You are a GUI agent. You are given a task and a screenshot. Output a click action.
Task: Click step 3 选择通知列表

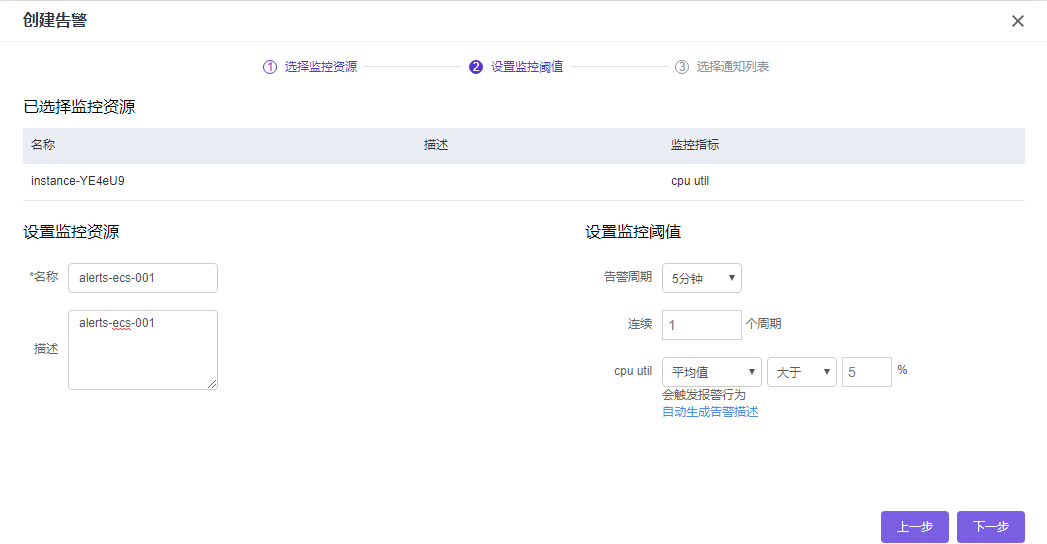coord(722,67)
